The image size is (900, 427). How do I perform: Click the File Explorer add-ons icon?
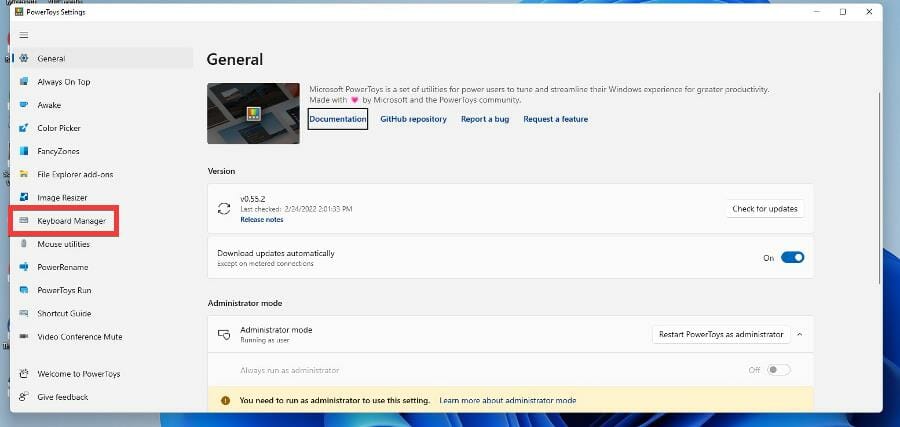(x=24, y=174)
